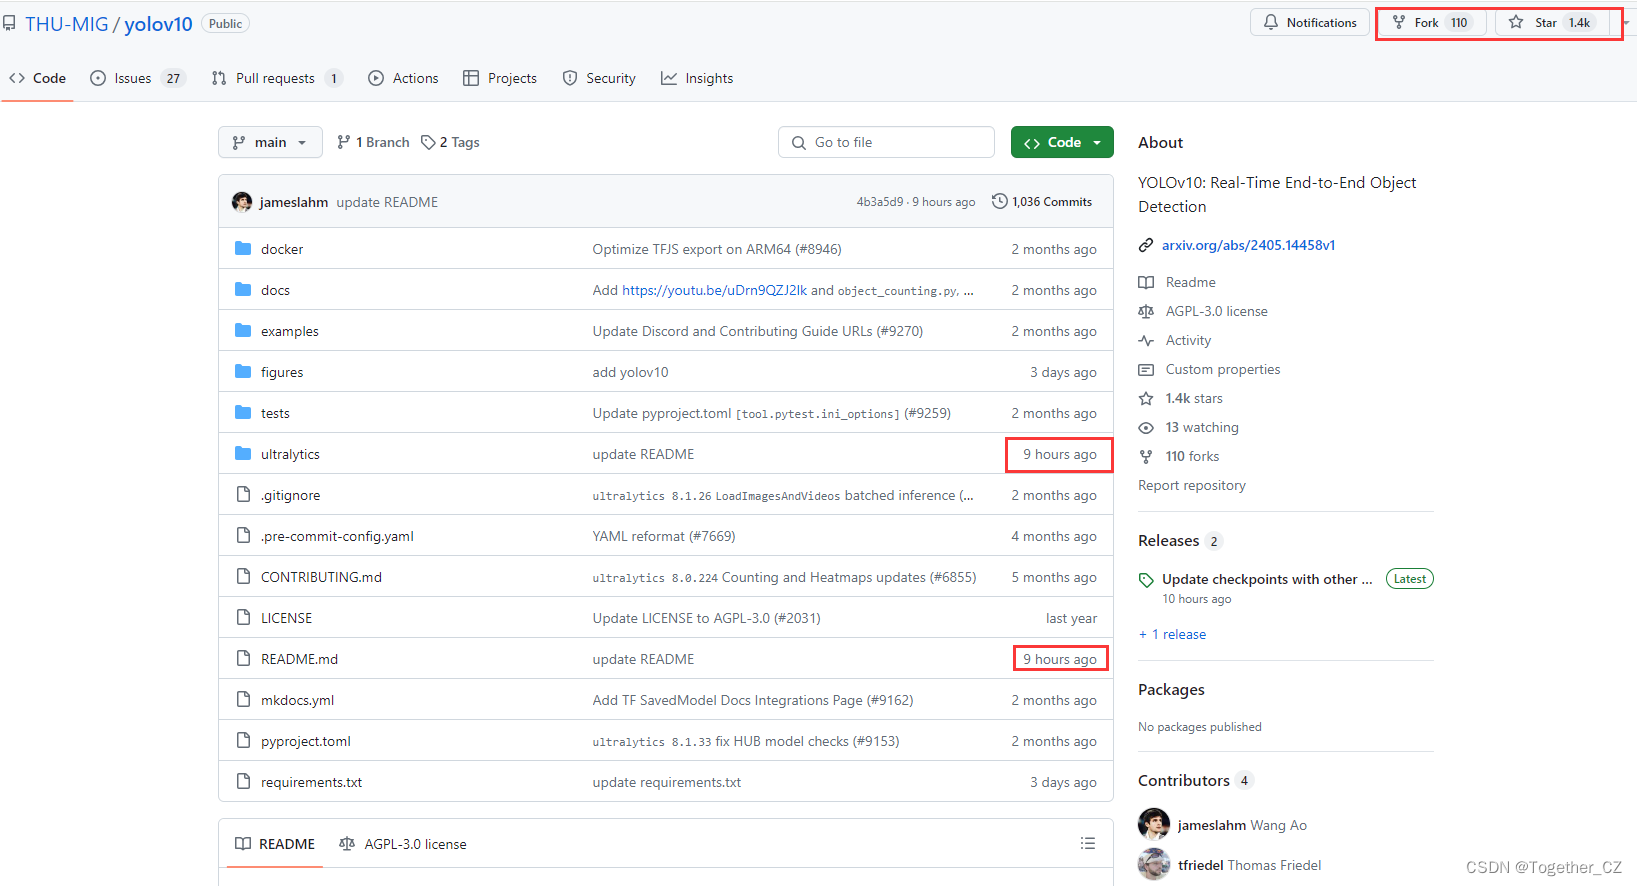Click the arxiv link chain icon
This screenshot has width=1637, height=886.
coord(1146,245)
